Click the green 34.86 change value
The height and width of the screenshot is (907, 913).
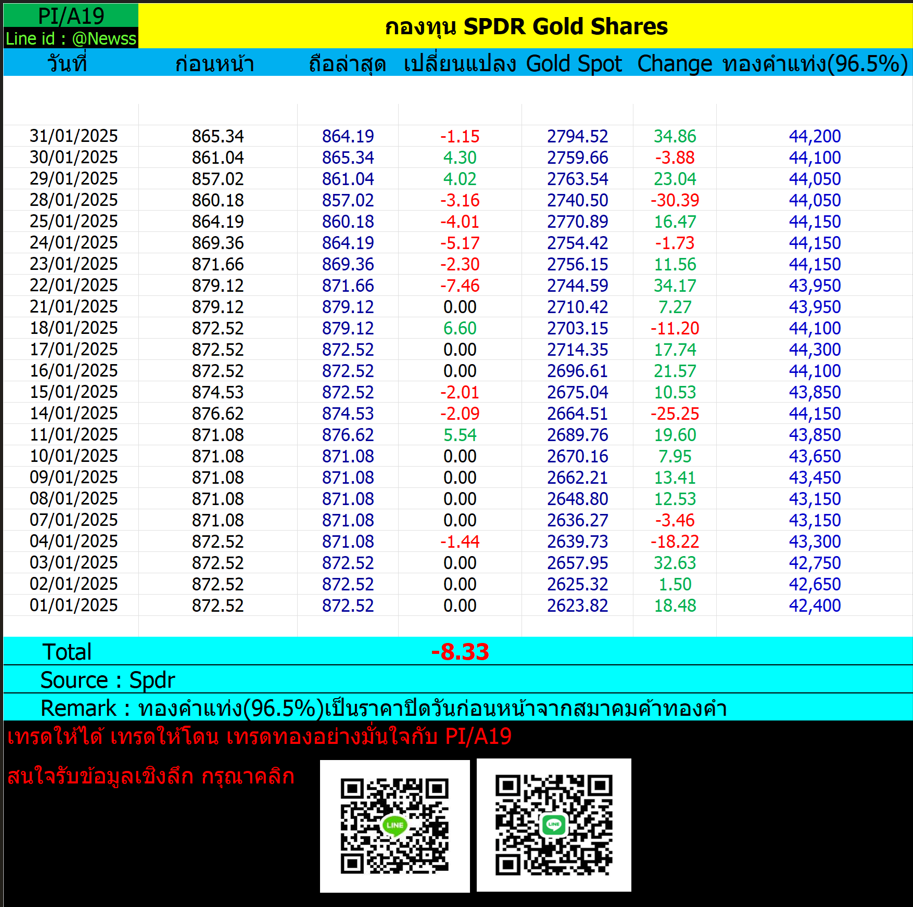tap(675, 136)
